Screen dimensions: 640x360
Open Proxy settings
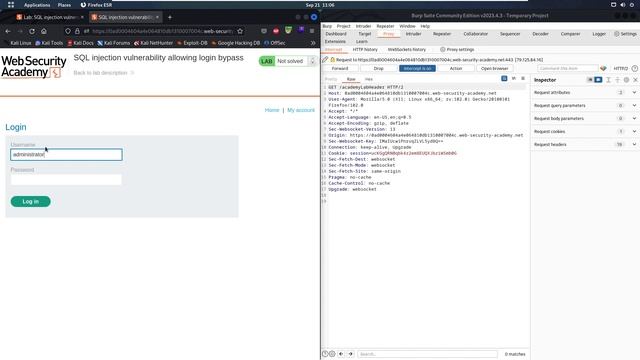click(457, 49)
